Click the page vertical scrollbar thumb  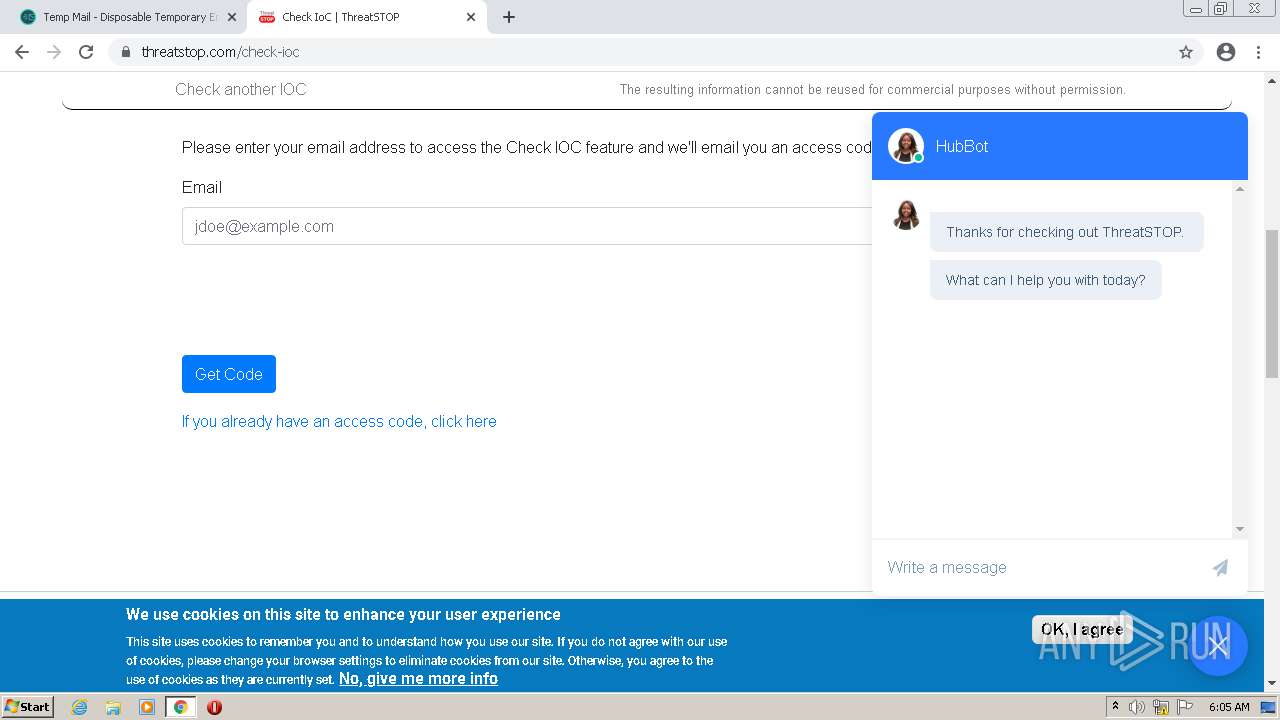pos(1271,304)
